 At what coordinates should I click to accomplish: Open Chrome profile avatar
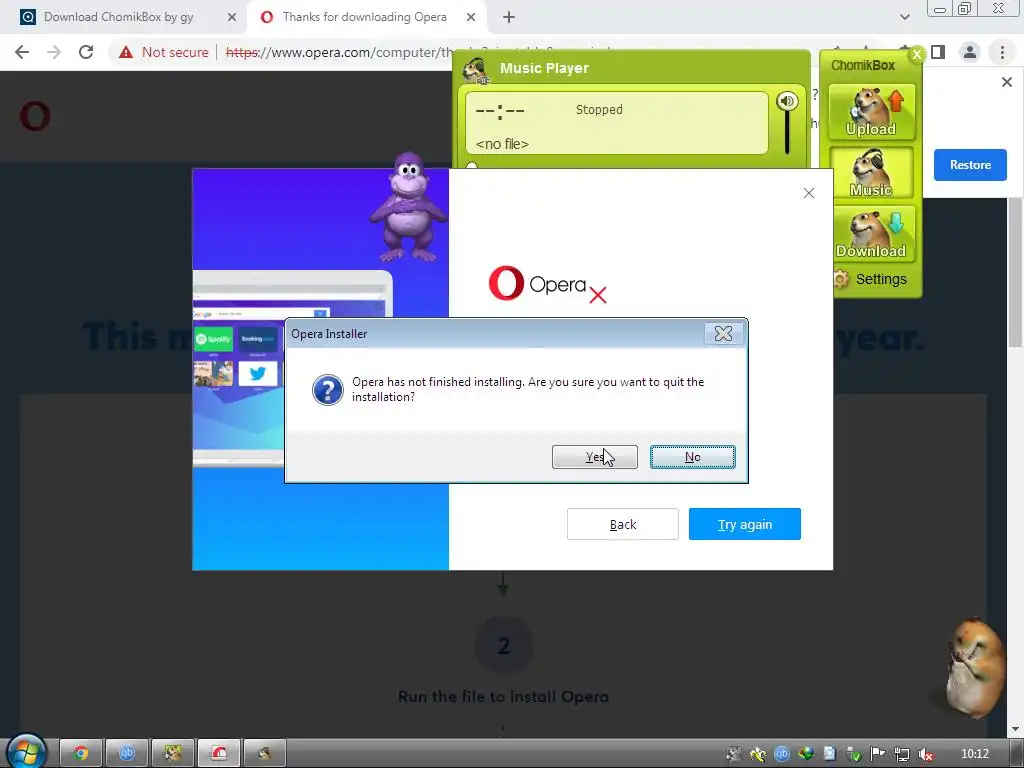[970, 52]
